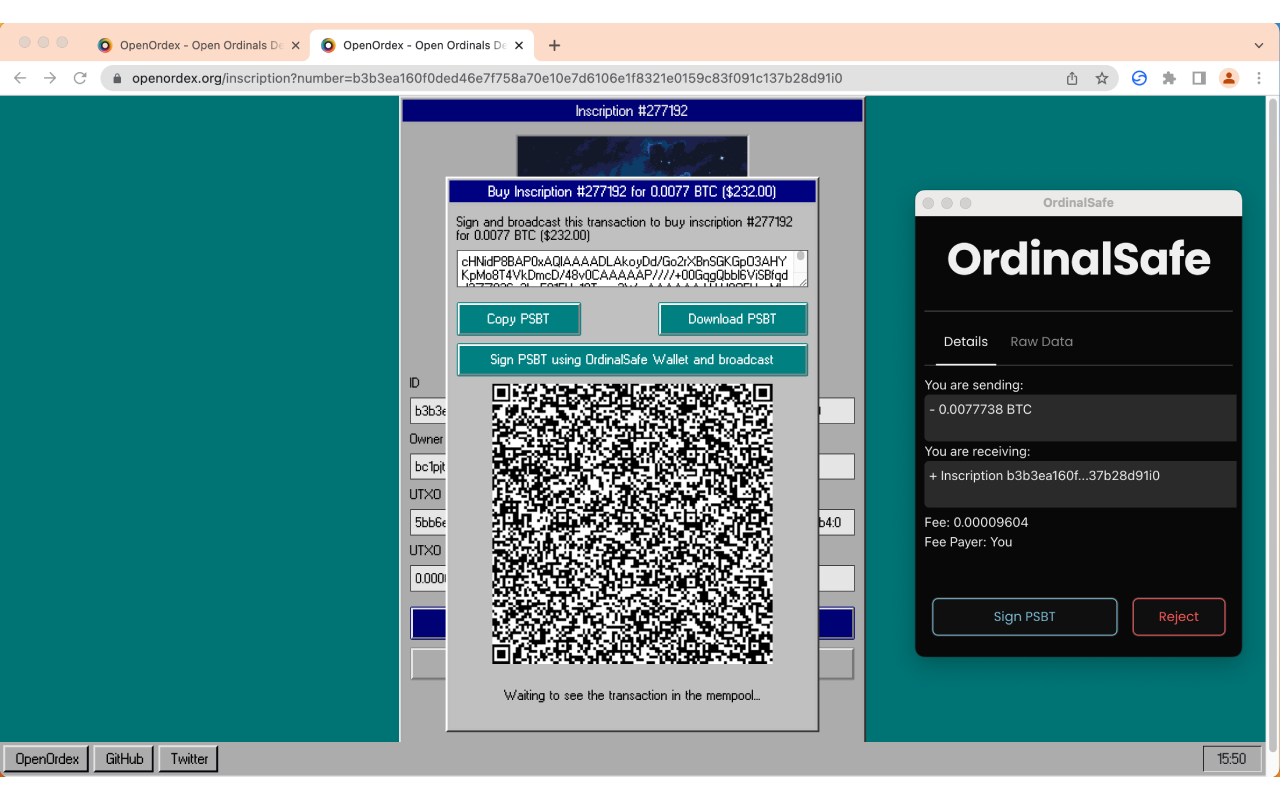
Task: Close the first OpenOrdex tab
Action: pos(295,45)
